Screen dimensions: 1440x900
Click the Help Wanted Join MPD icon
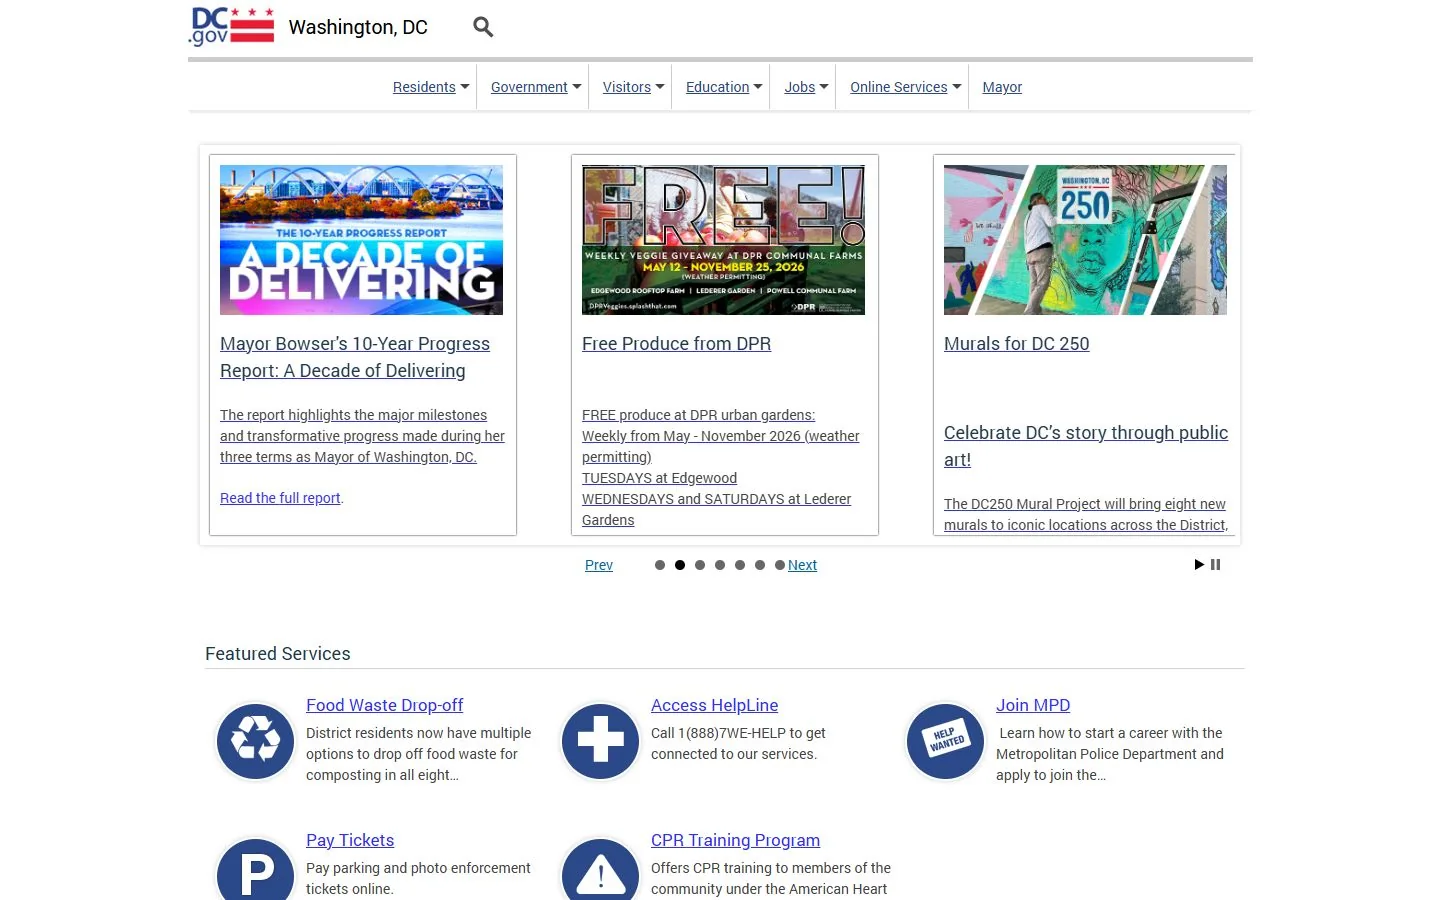[x=945, y=741]
